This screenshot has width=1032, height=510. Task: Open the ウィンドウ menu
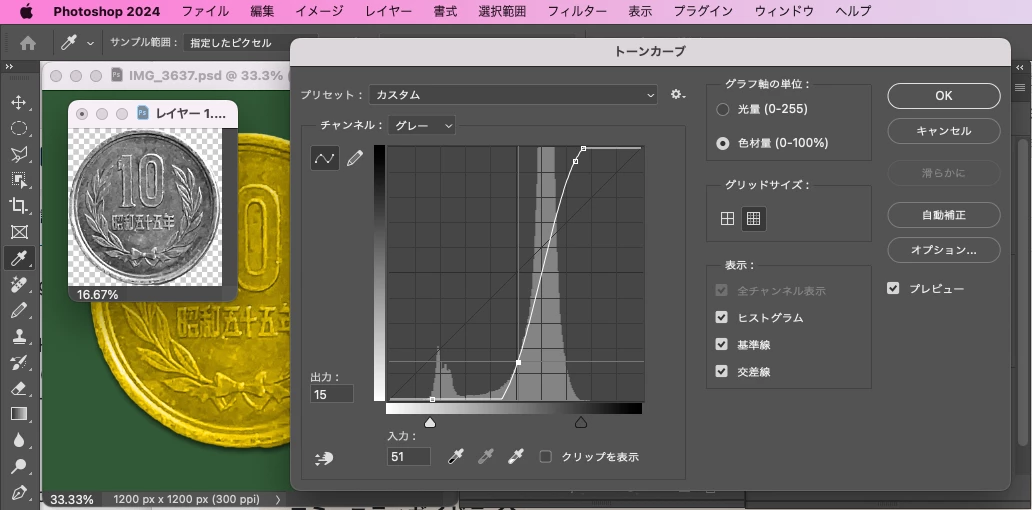point(784,11)
